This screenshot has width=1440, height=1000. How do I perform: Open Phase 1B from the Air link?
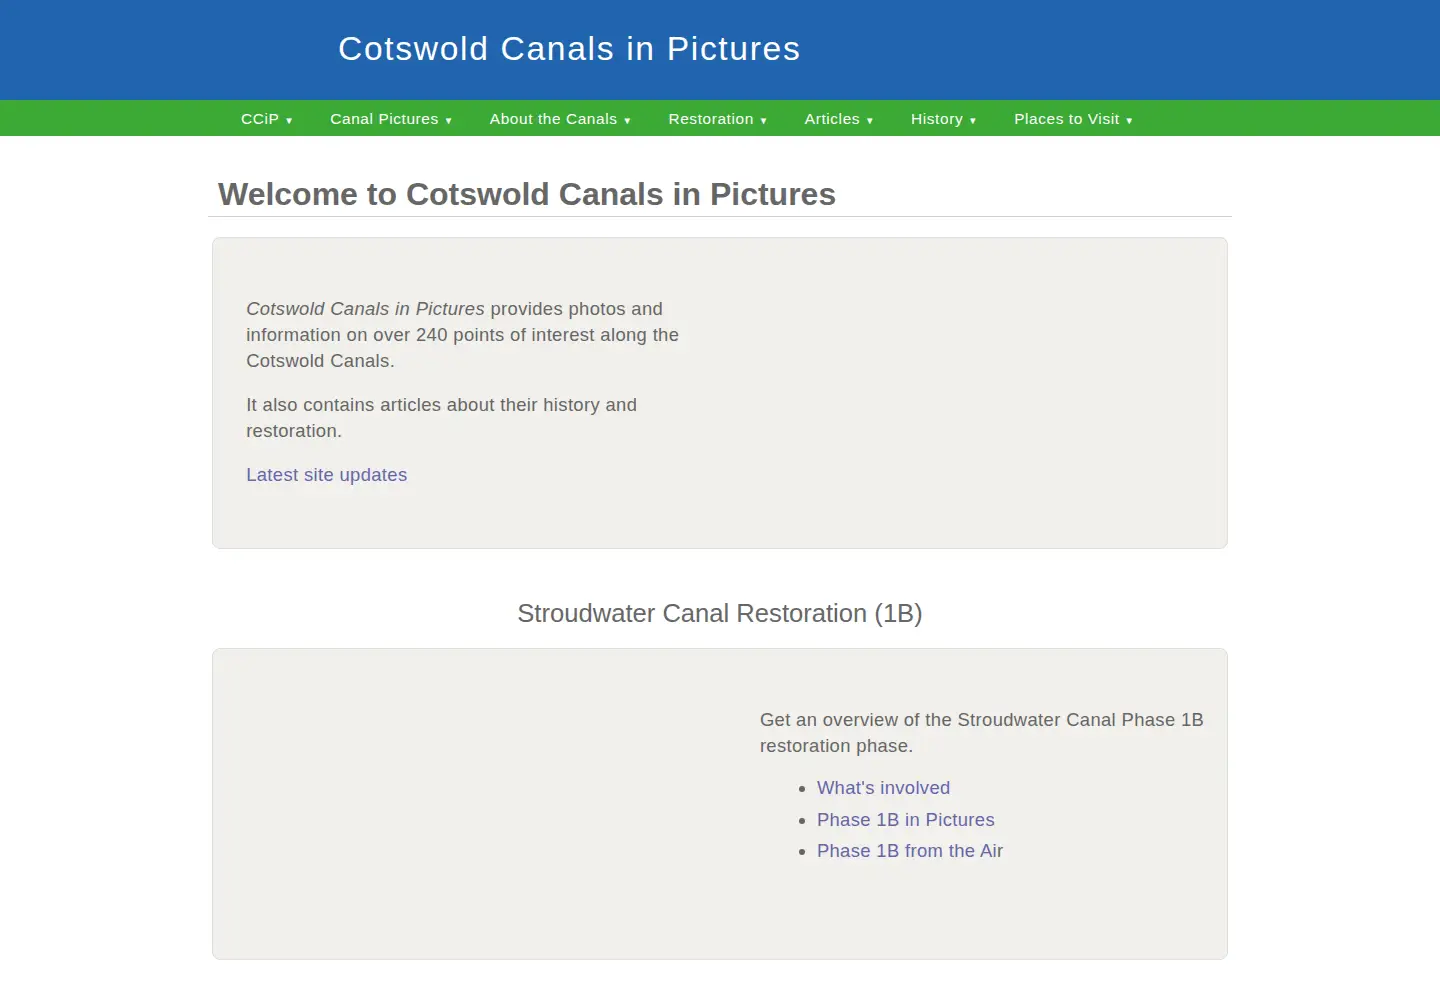[x=910, y=851]
